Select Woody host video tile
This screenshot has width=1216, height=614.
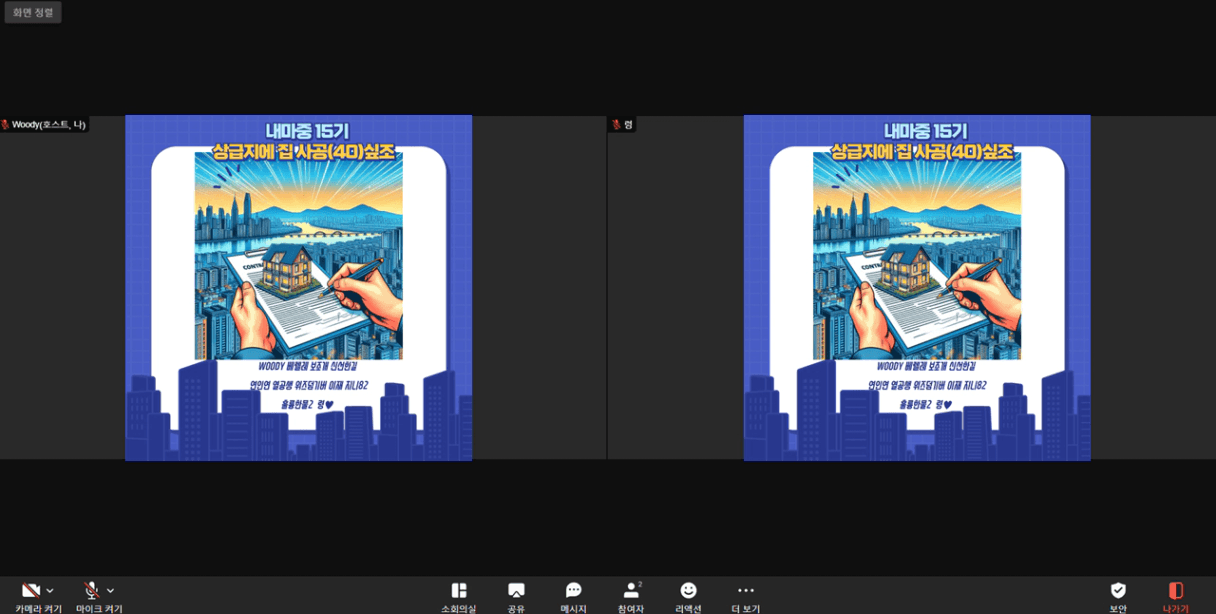coord(298,288)
